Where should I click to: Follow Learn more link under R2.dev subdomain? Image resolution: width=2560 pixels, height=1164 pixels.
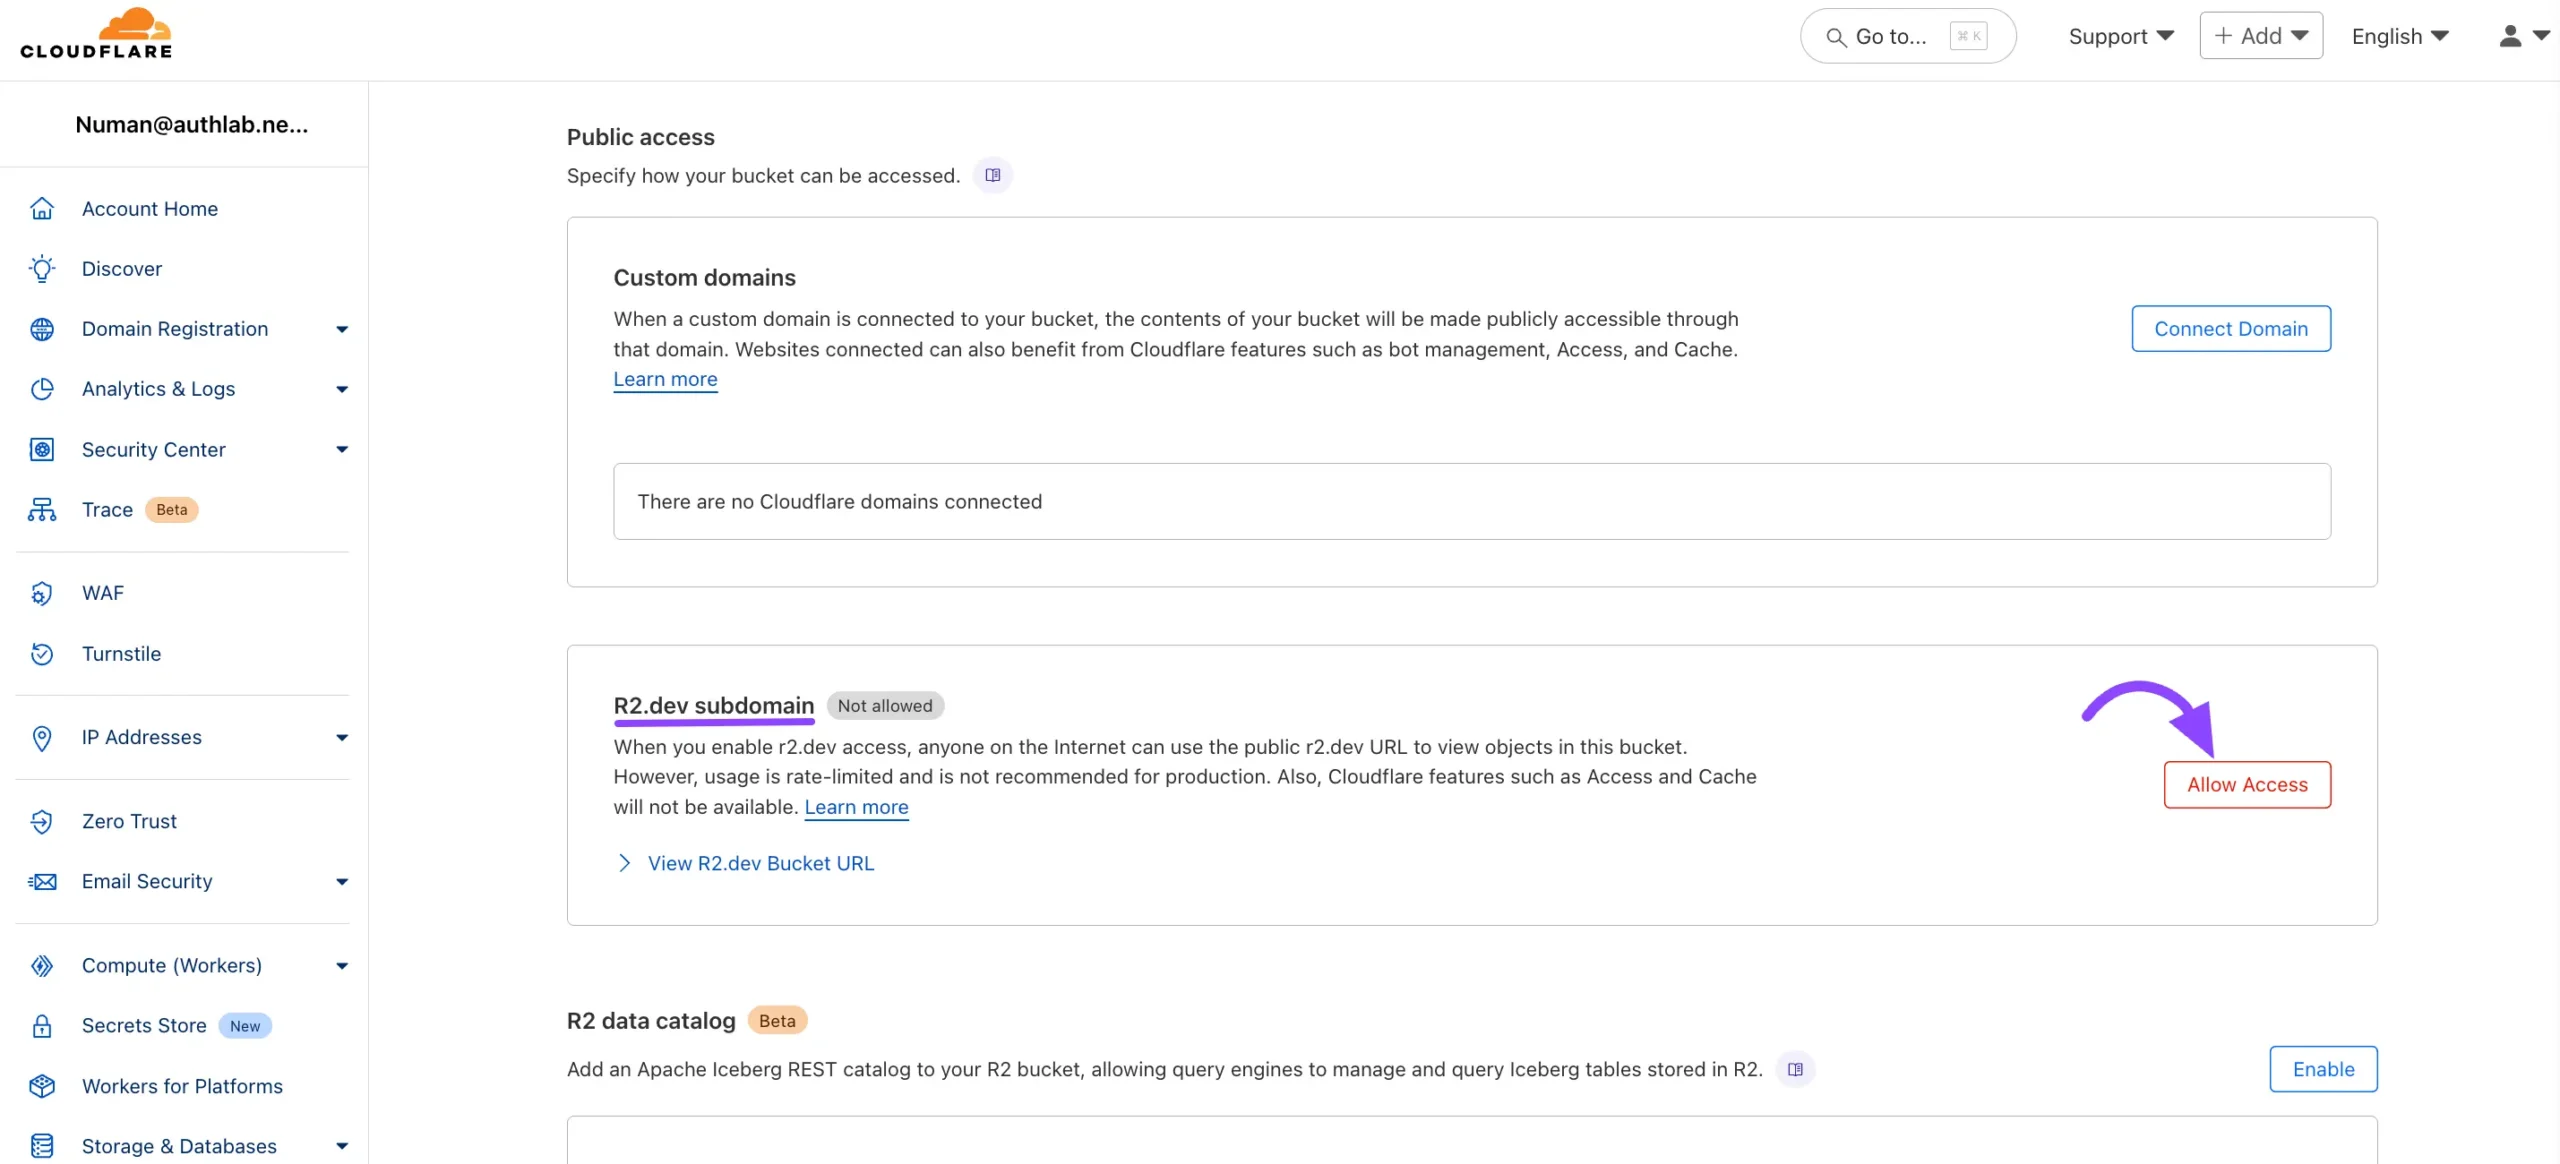[x=856, y=807]
